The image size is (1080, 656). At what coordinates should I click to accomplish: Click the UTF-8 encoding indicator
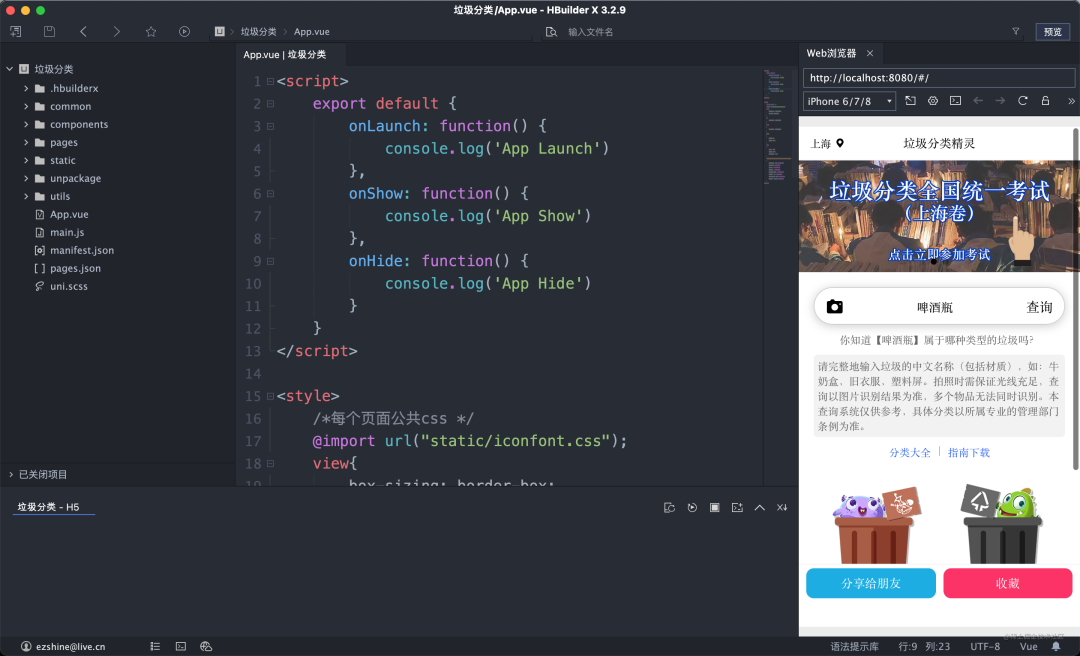[x=985, y=646]
